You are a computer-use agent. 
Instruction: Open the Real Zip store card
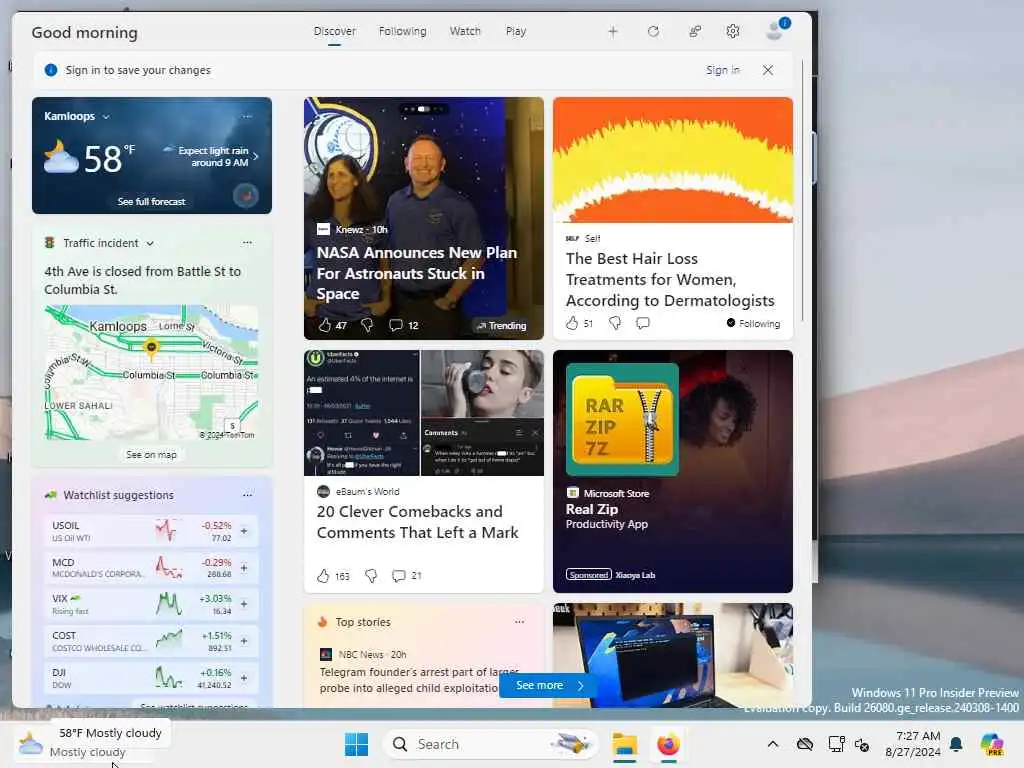[x=673, y=472]
